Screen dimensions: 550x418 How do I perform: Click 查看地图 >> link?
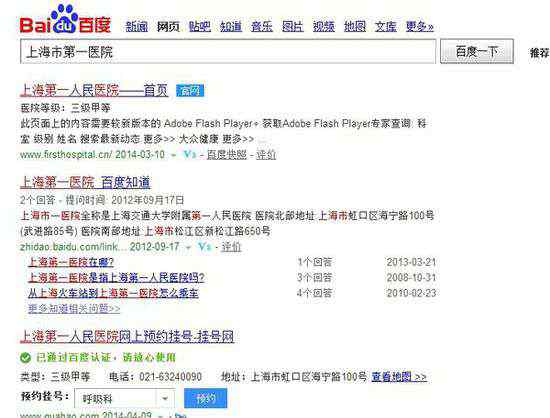pyautogui.click(x=399, y=377)
